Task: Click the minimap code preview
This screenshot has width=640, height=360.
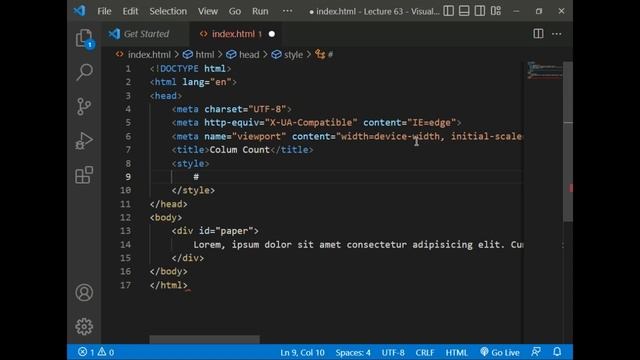Action: click(x=544, y=70)
